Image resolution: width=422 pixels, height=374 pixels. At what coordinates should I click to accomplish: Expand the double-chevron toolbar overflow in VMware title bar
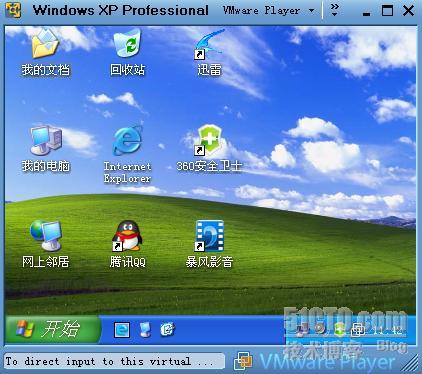335,10
